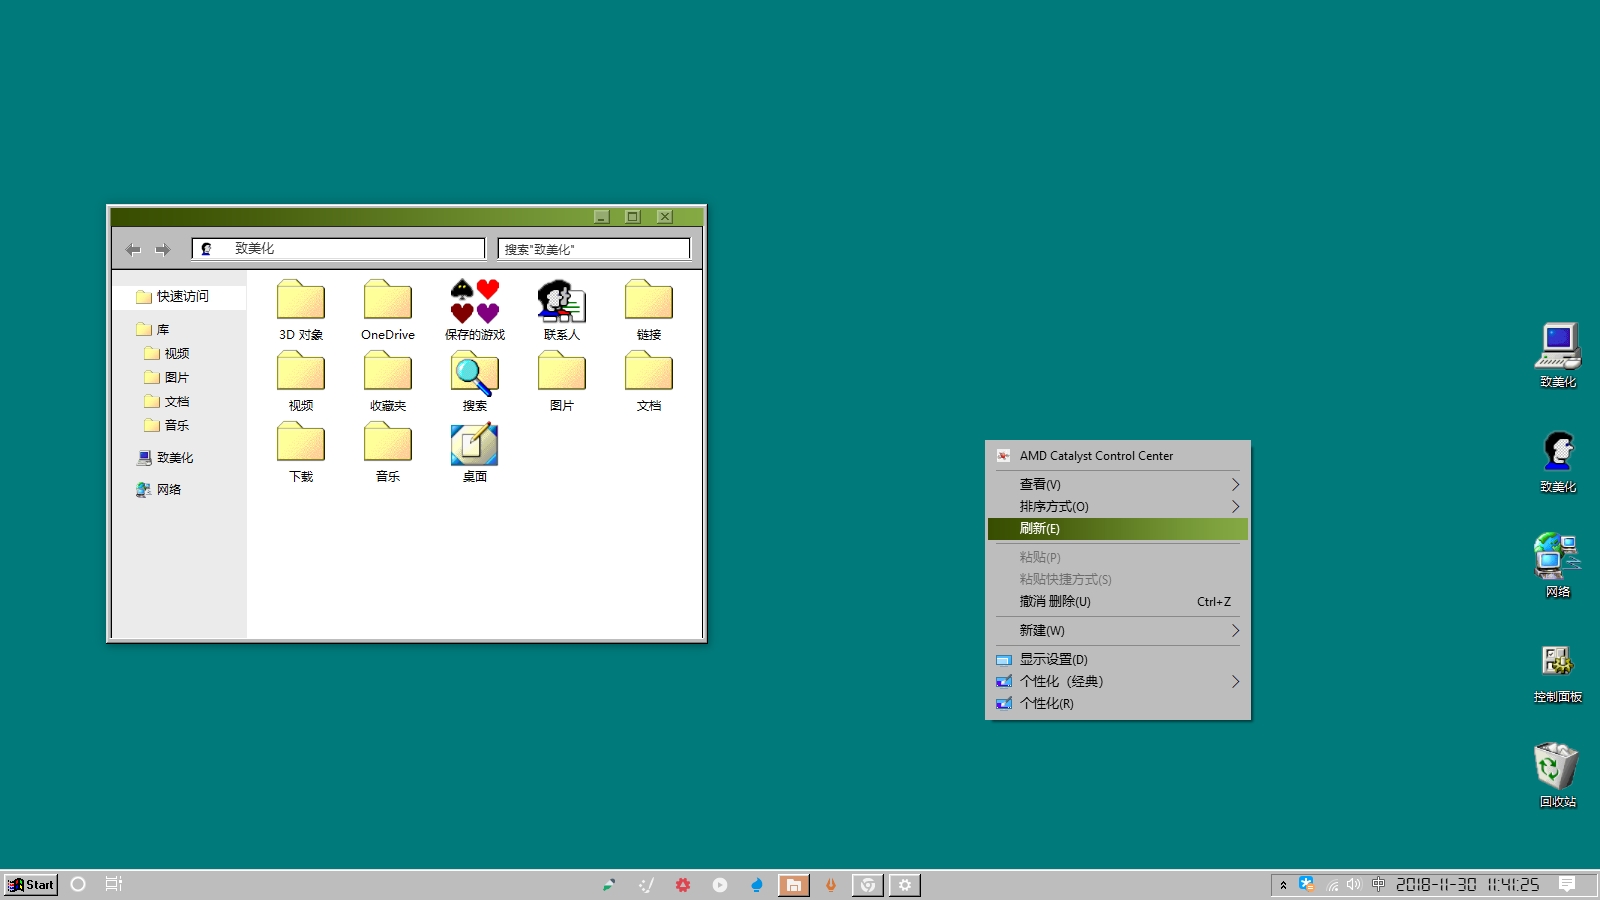Open the 保存的游戏 folder with card suits icon

(474, 303)
